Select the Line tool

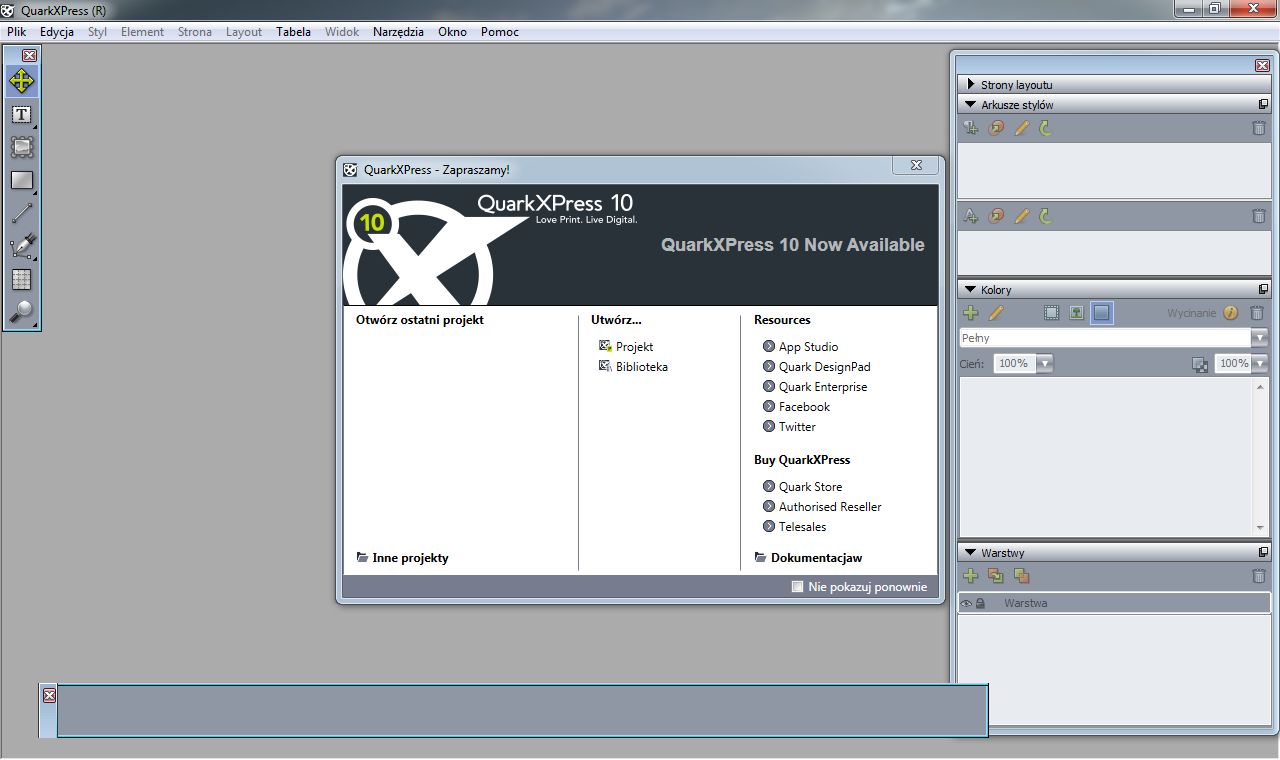pyautogui.click(x=22, y=213)
